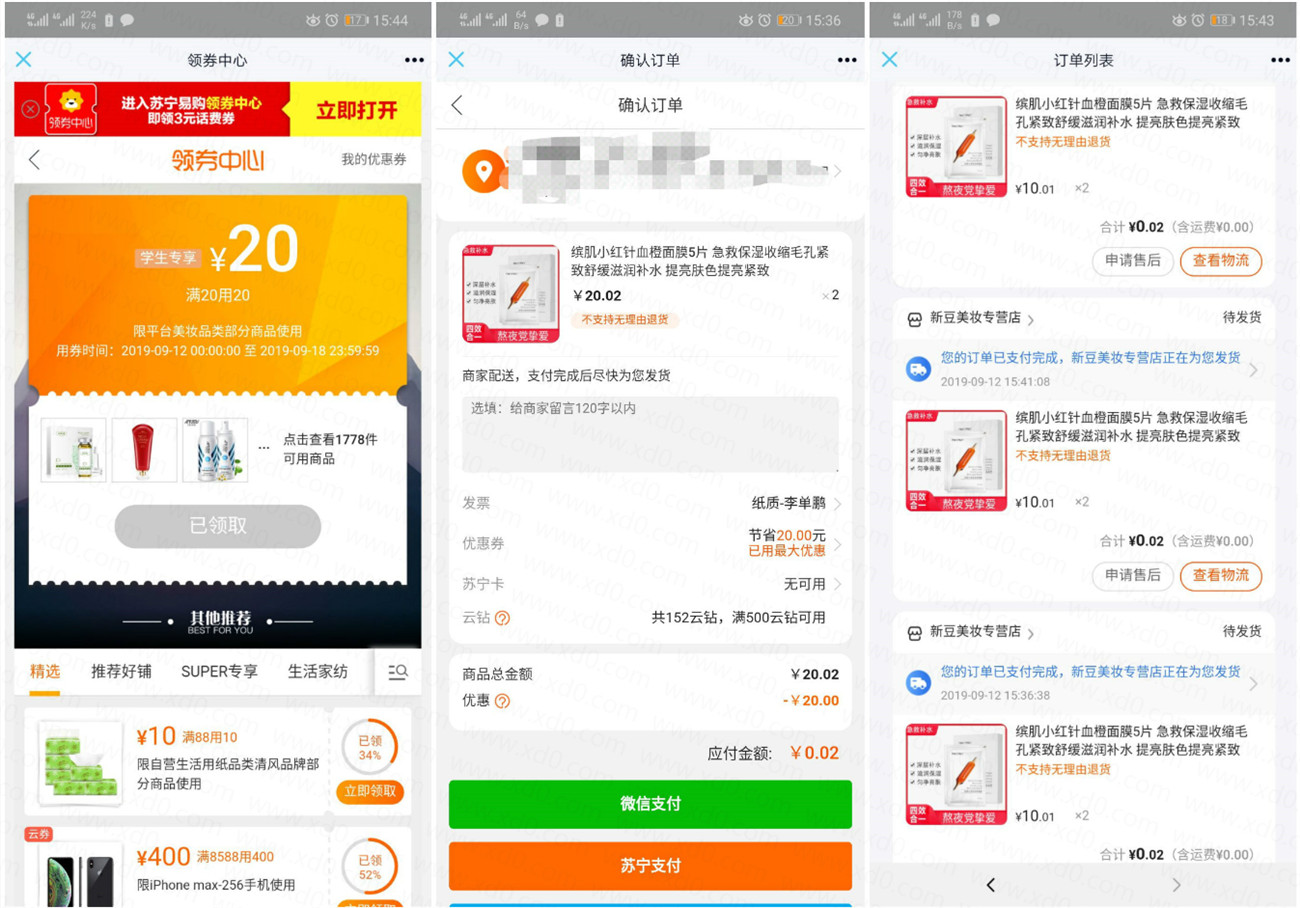Close the 订单列表 screen with the X
Image resolution: width=1300 pixels, height=908 pixels.
889,59
